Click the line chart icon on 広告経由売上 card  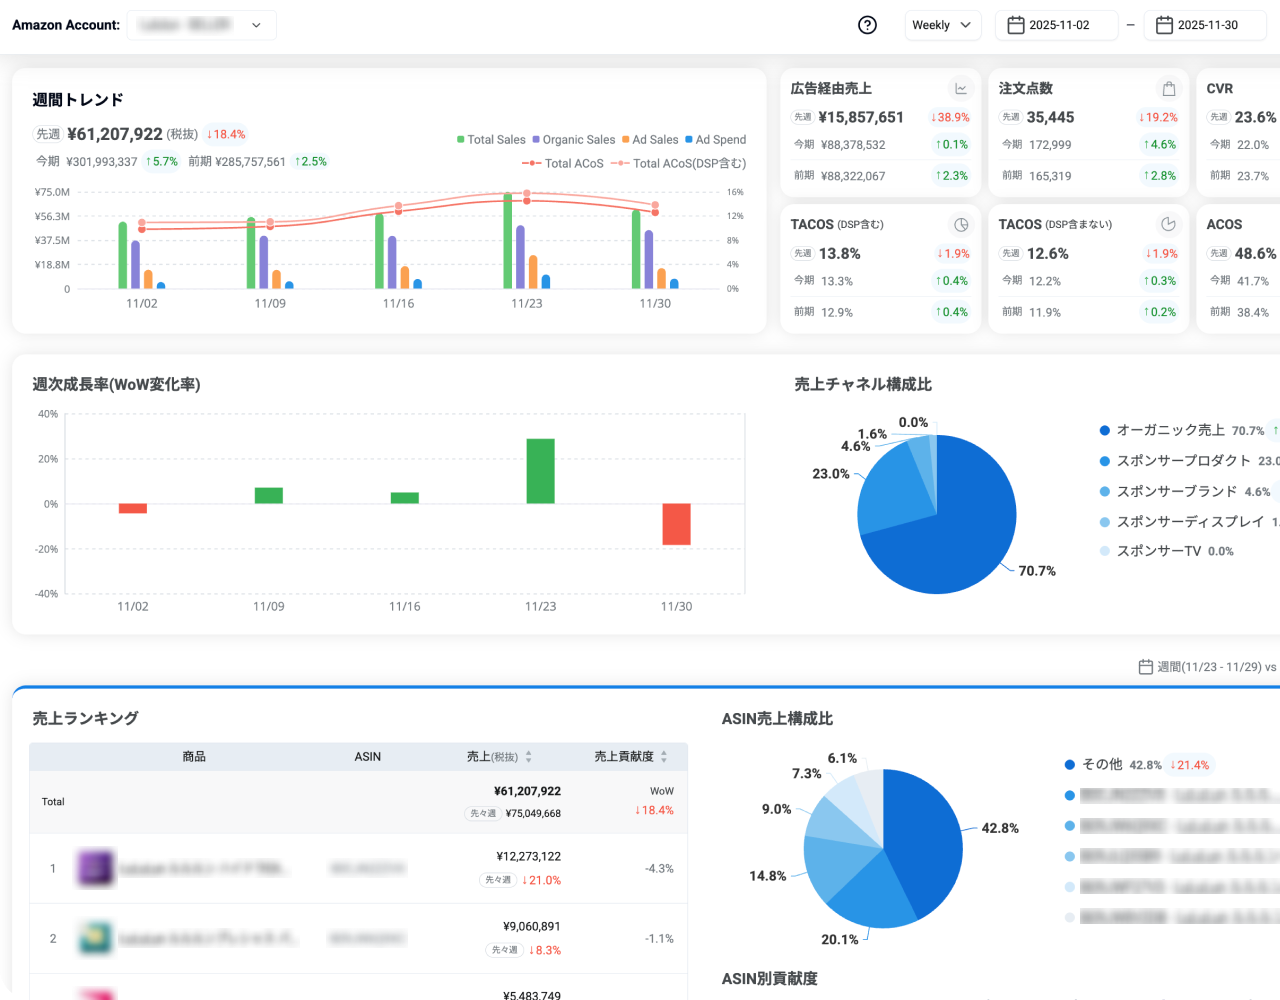[x=961, y=88]
